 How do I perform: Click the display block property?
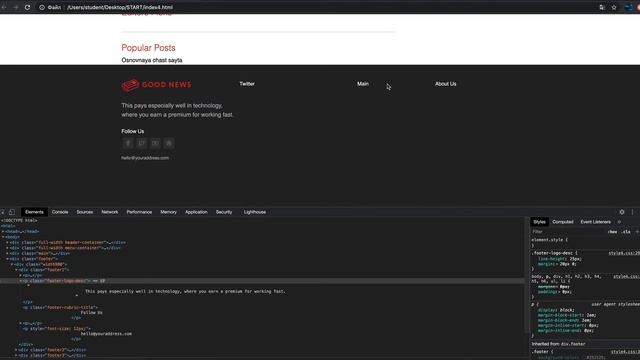click(x=556, y=310)
